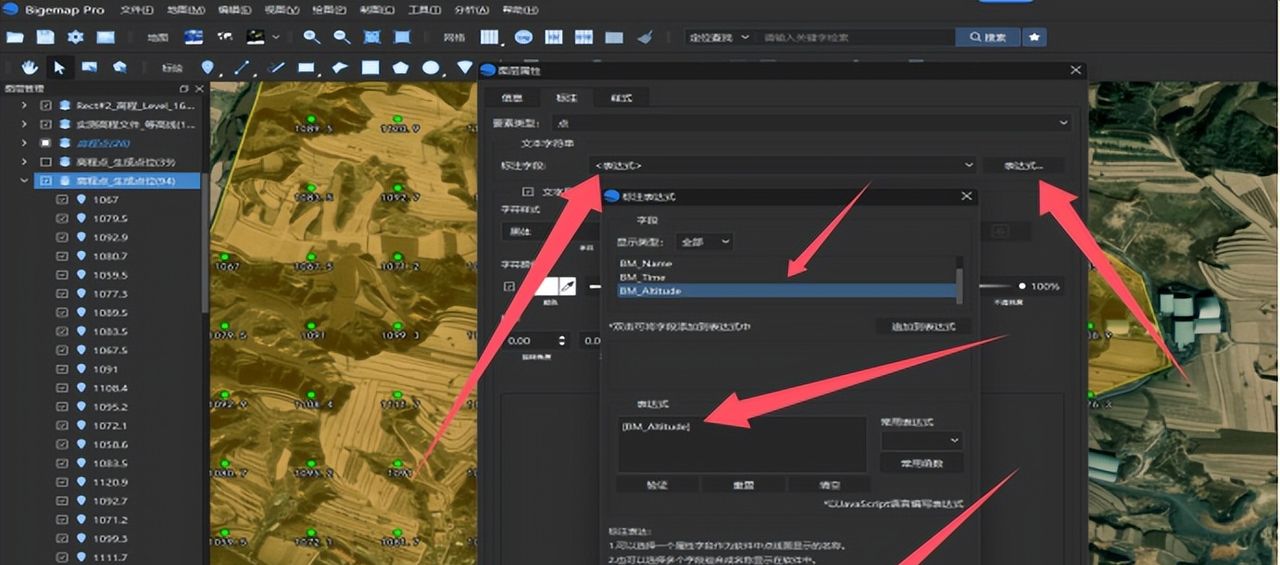Open the settings gear icon

point(75,37)
